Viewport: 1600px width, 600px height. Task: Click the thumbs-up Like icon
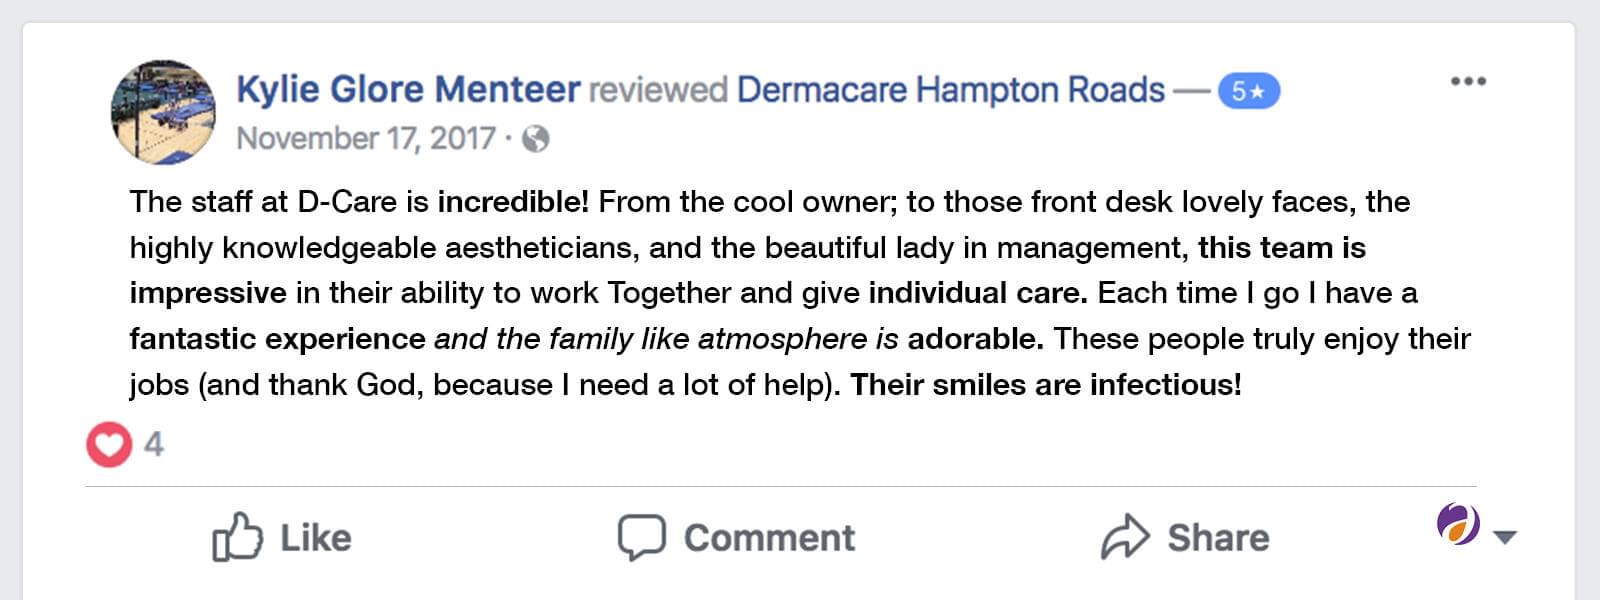(237, 537)
